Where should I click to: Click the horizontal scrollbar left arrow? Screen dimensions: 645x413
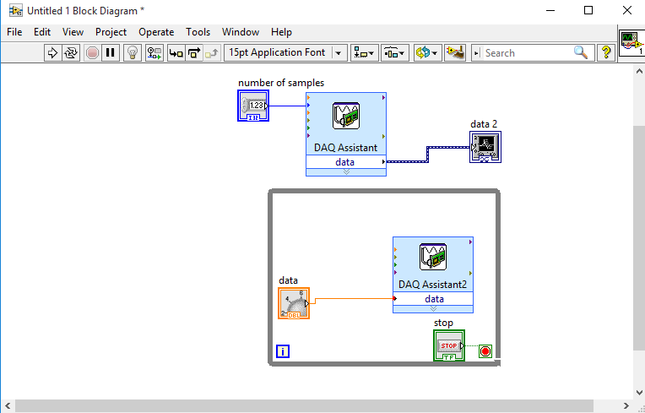[x=8, y=406]
